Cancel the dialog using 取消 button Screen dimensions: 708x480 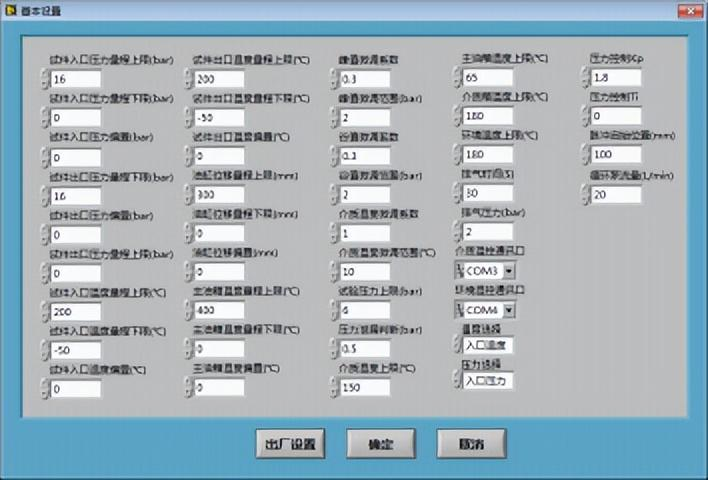[x=471, y=444]
